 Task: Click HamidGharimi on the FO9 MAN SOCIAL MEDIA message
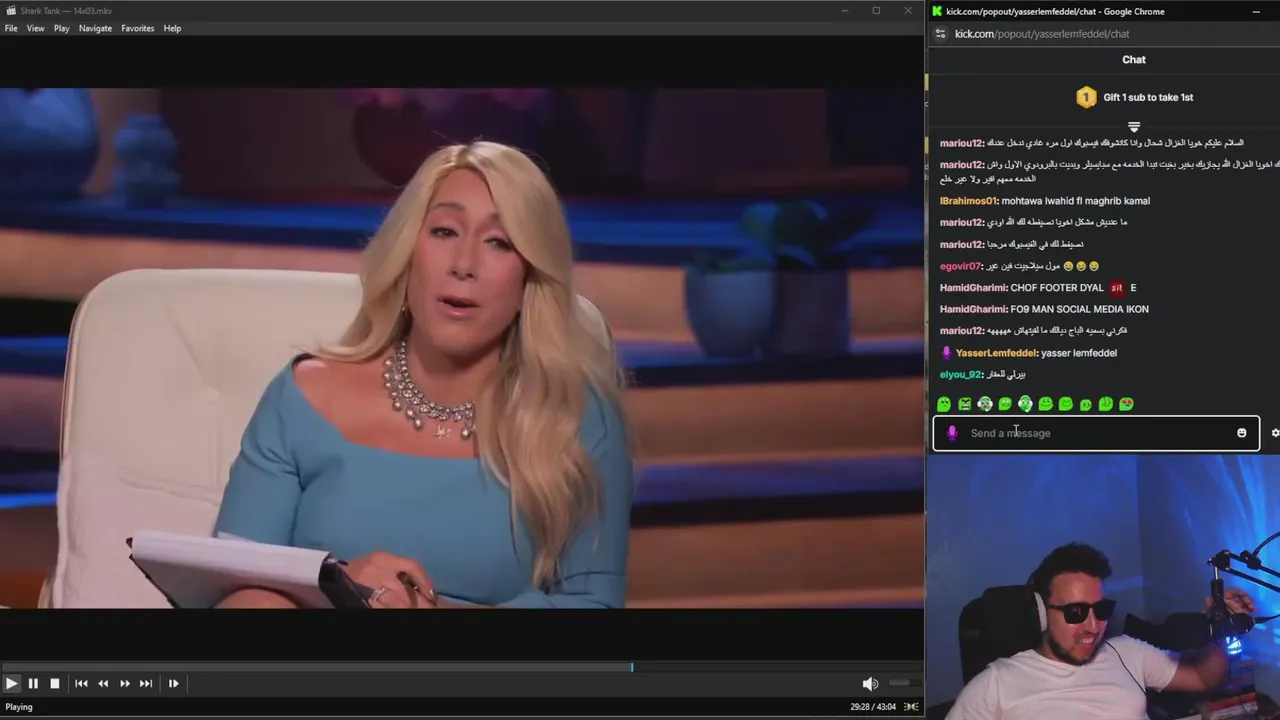973,309
